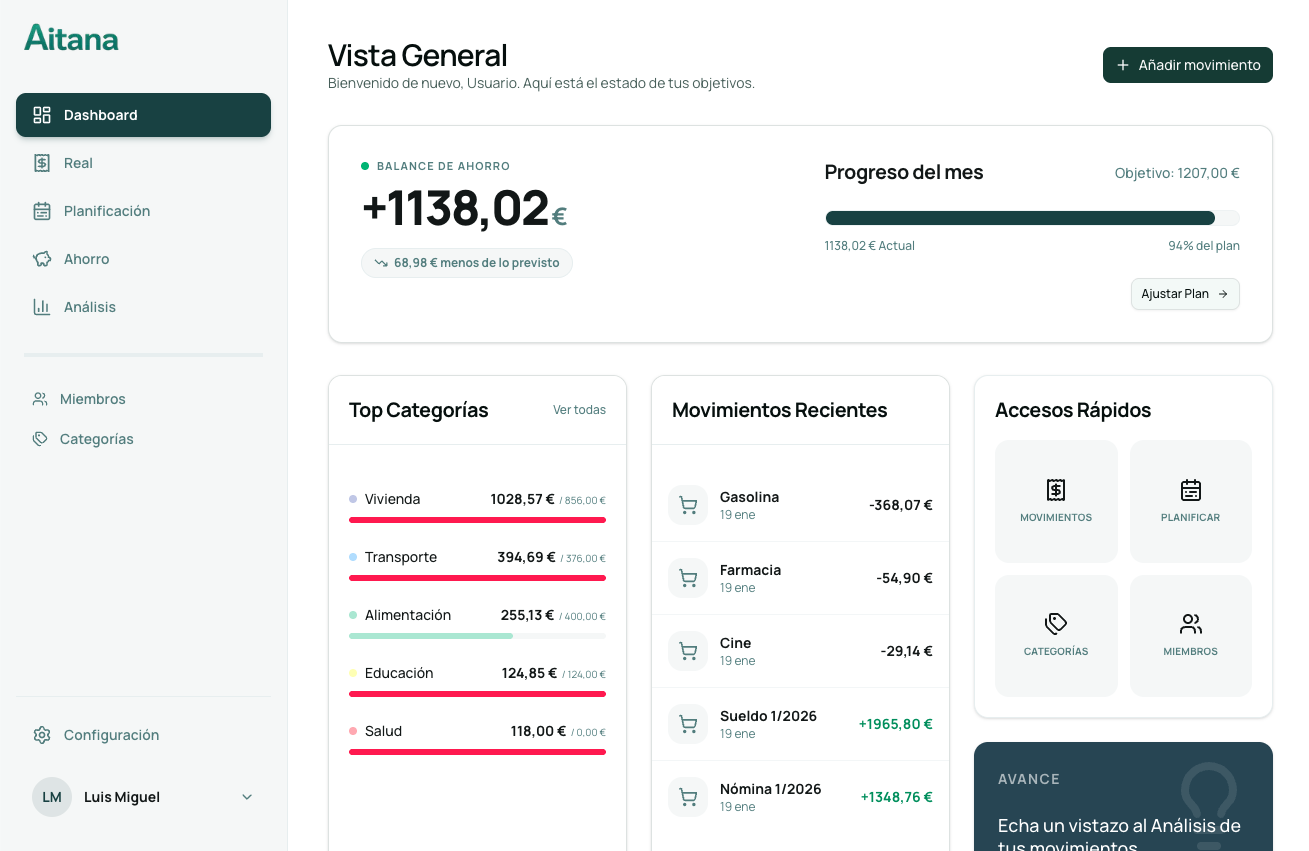The image size is (1309, 851).
Task: Click the Dashboard grid icon in sidebar
Action: click(x=42, y=115)
